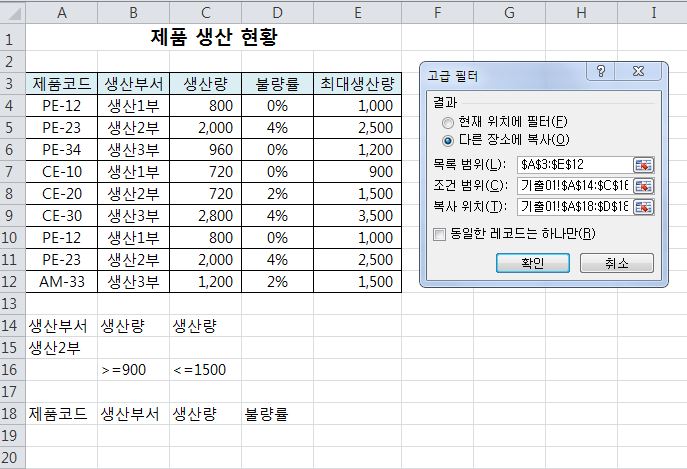Click inside the 복사 위치 input field
687x469 pixels.
coord(574,208)
